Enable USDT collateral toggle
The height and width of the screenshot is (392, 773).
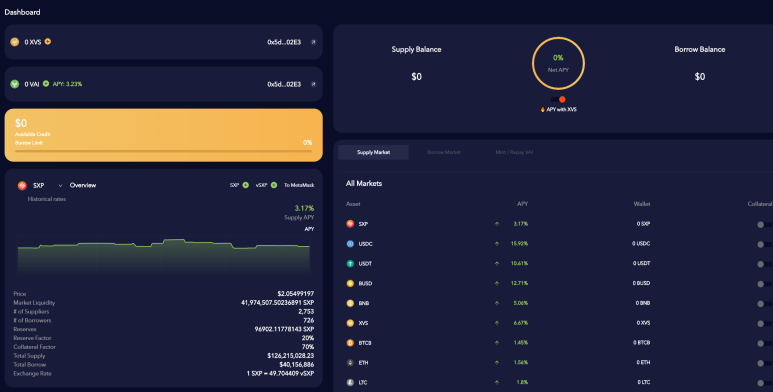click(765, 264)
